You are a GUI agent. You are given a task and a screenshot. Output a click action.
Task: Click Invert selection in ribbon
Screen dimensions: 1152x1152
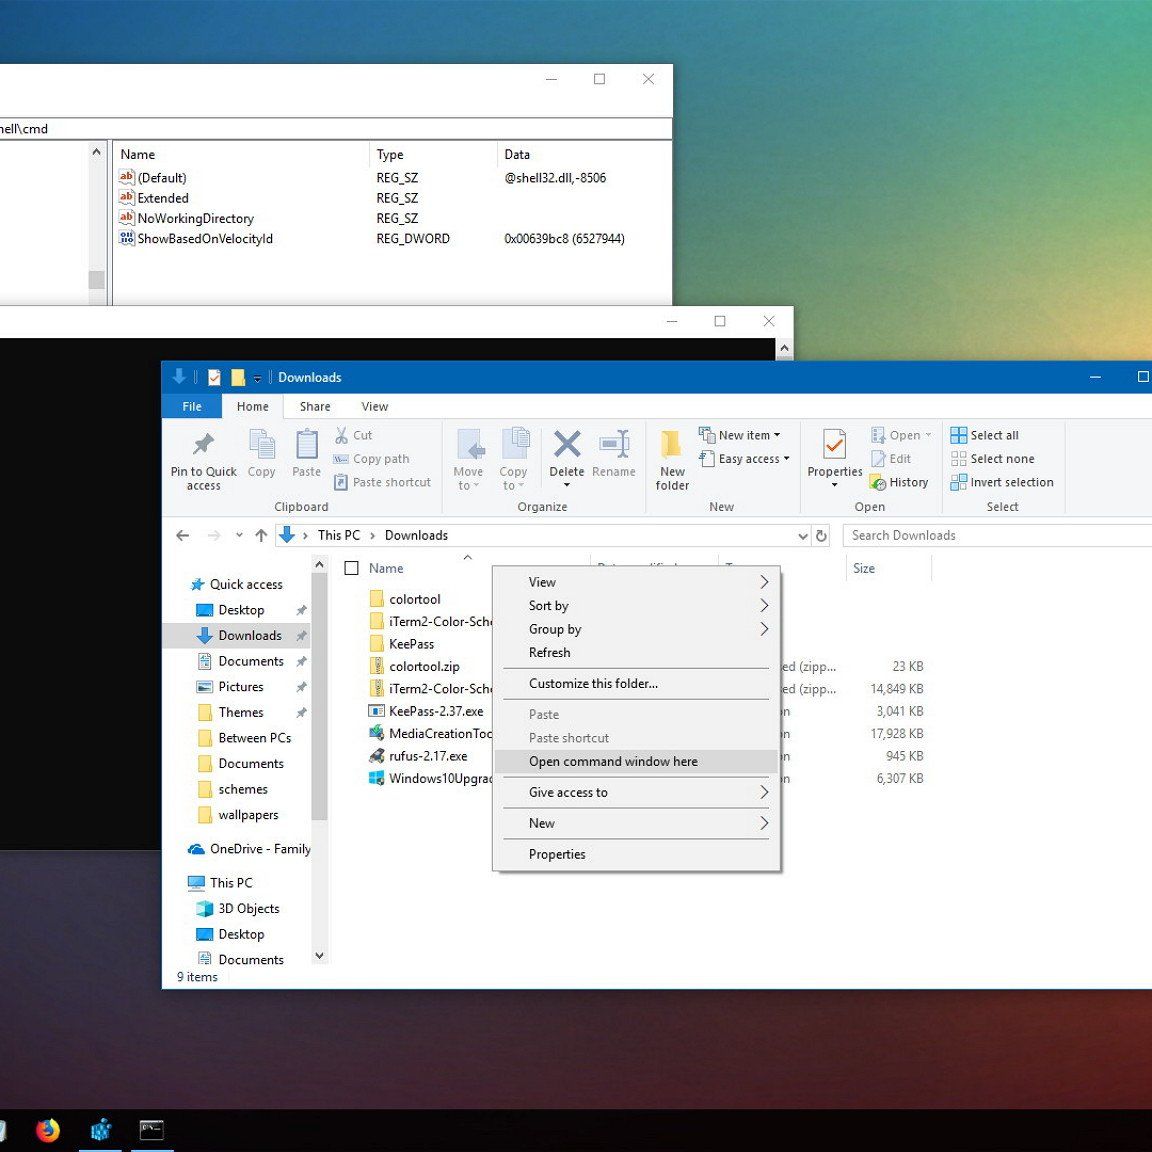click(1002, 482)
